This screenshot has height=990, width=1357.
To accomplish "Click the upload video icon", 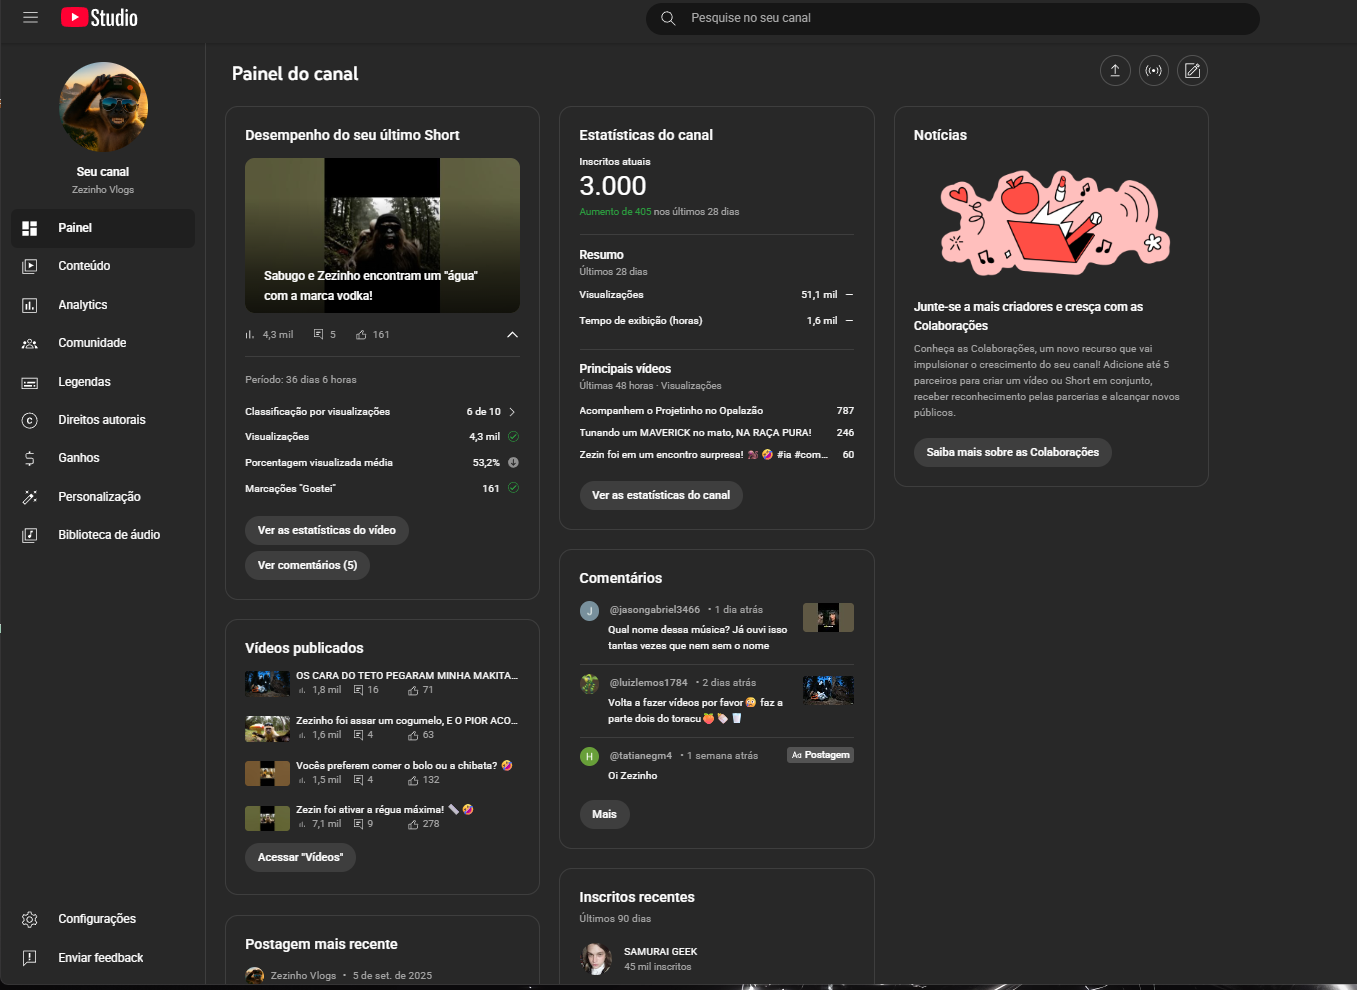I will click(1115, 71).
